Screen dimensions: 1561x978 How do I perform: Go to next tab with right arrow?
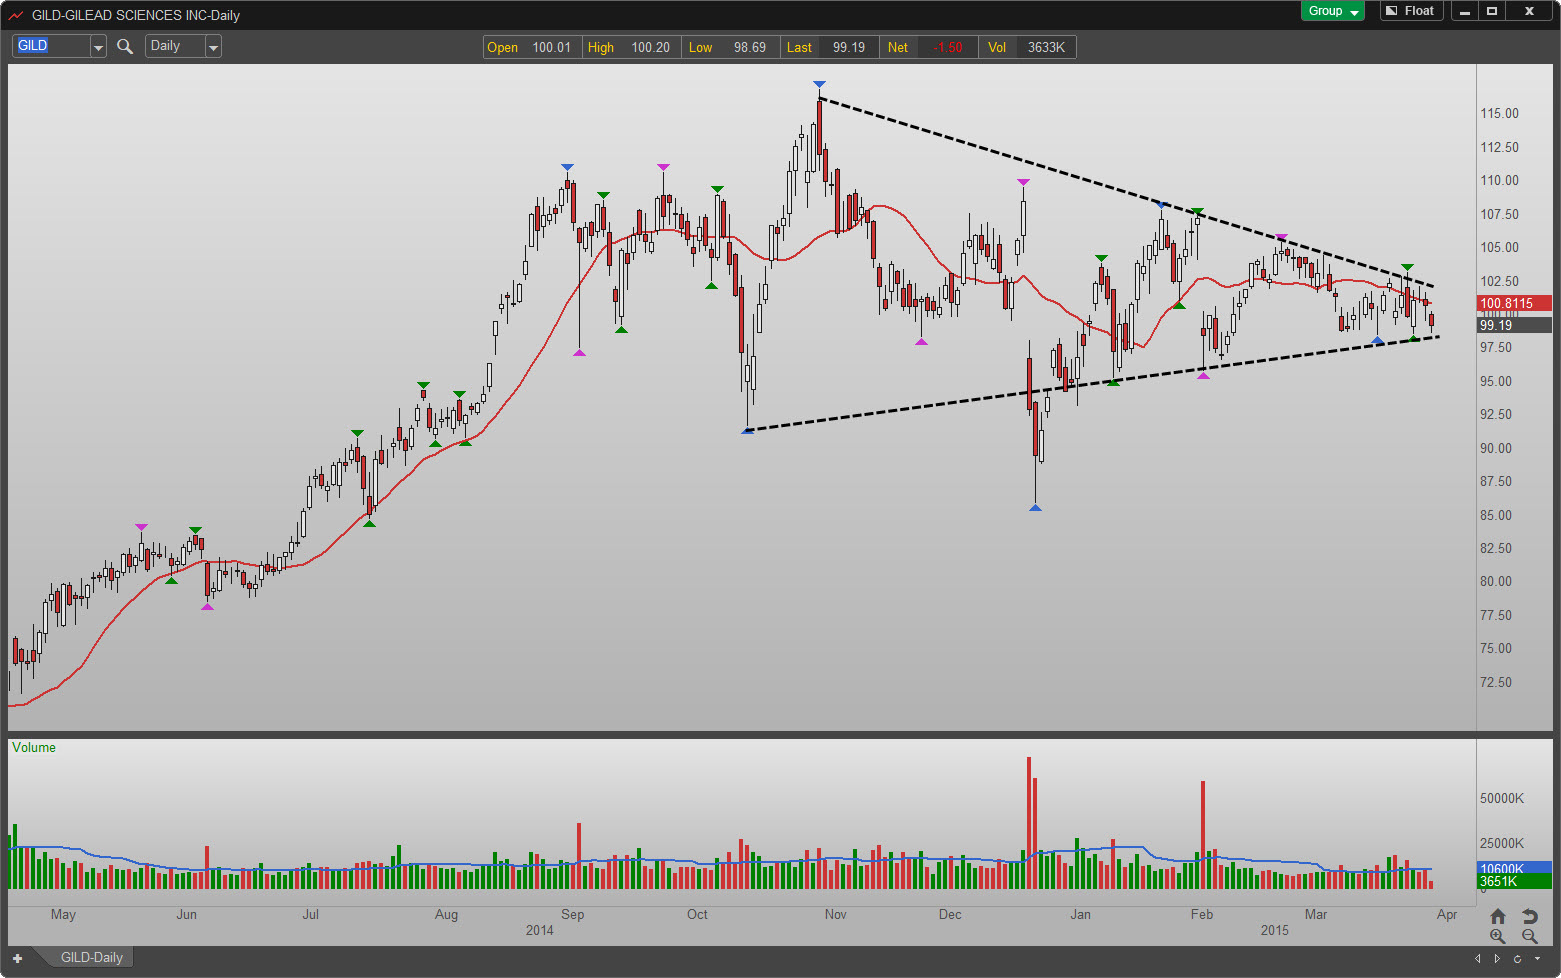click(1497, 958)
